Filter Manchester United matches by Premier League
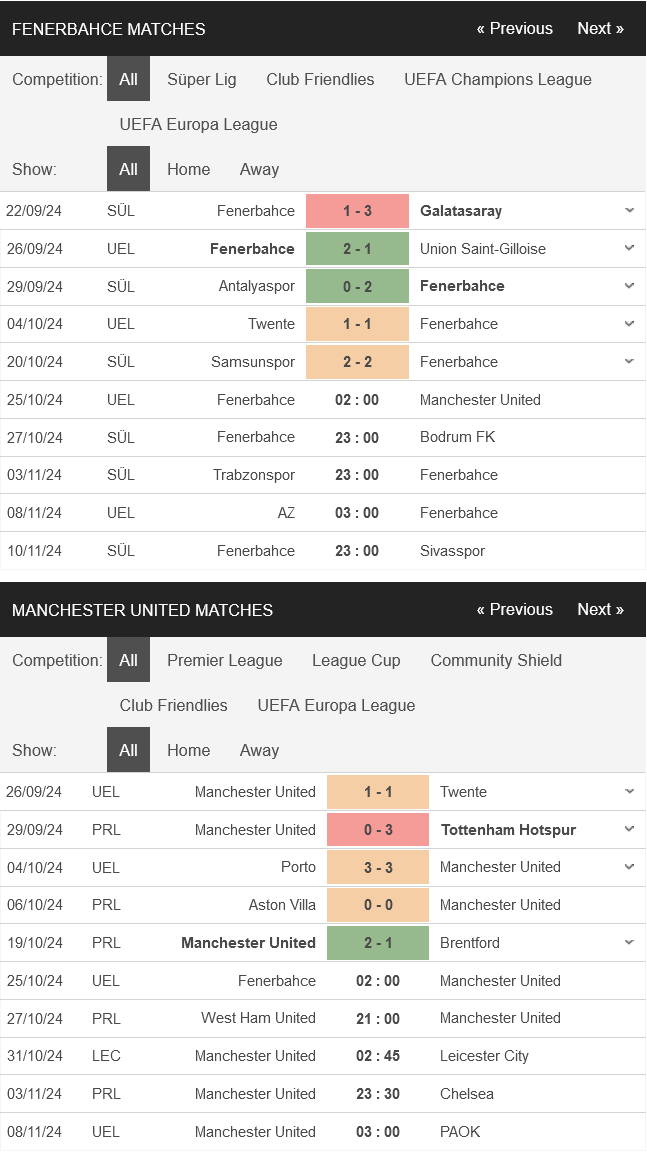Image resolution: width=647 pixels, height=1156 pixels. 225,661
